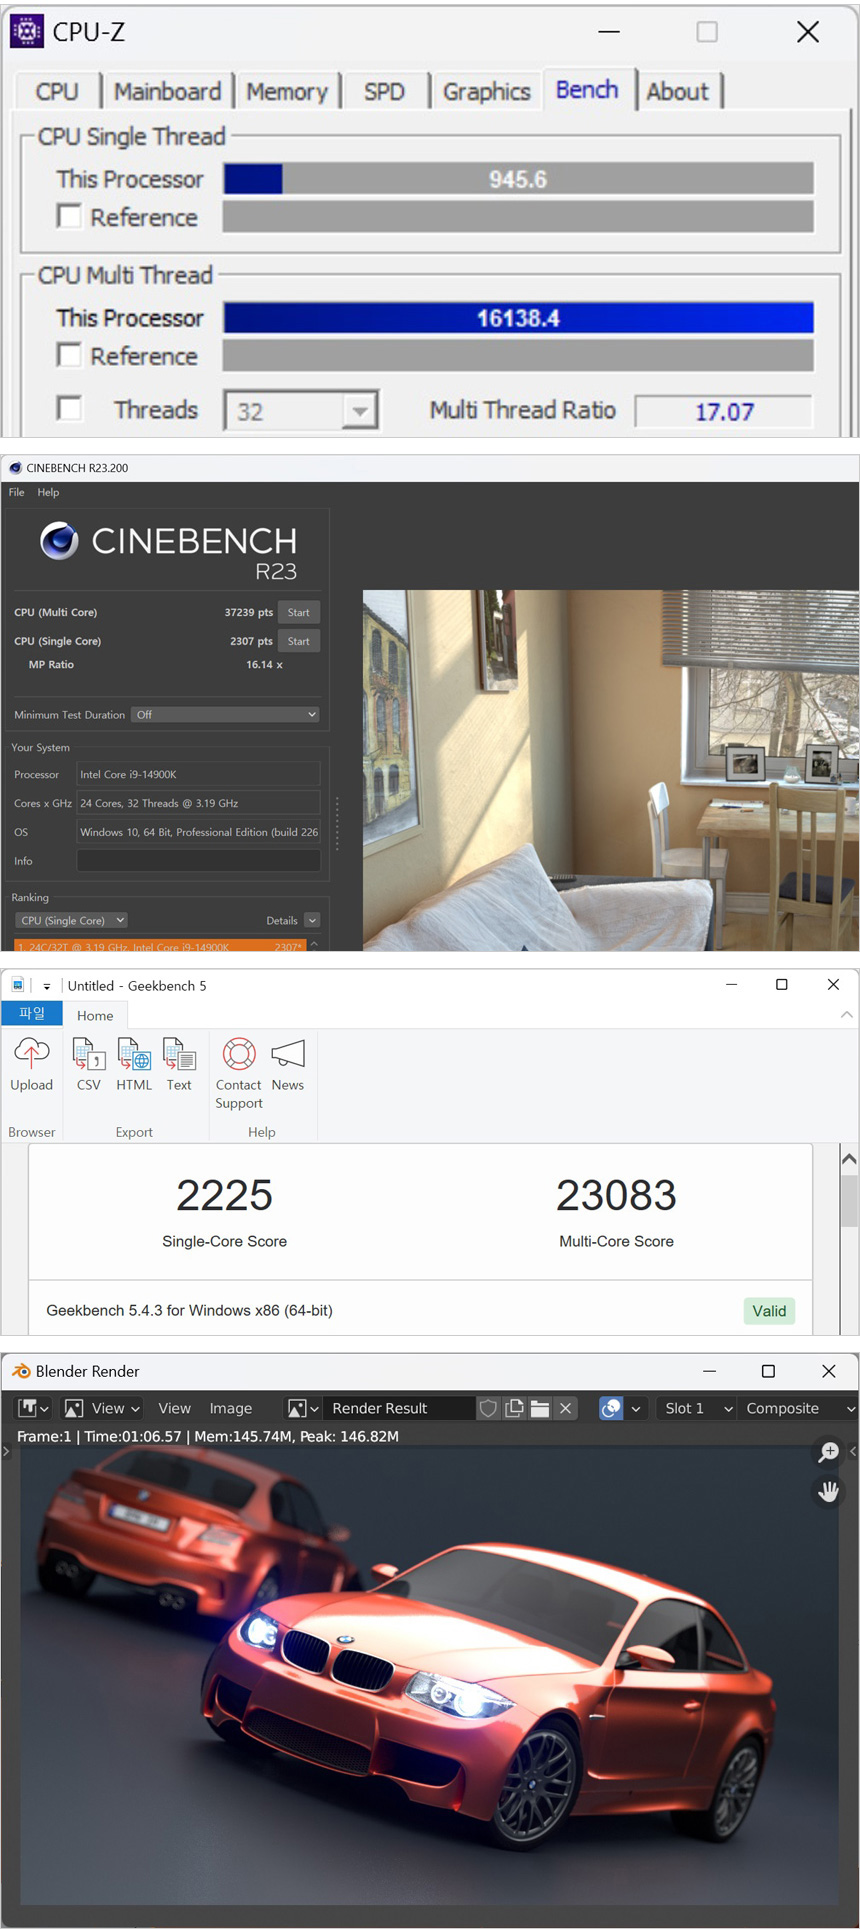Viewport: 860px width, 1932px height.
Task: Open the Slot 1 dropdown in Blender
Action: point(698,1408)
